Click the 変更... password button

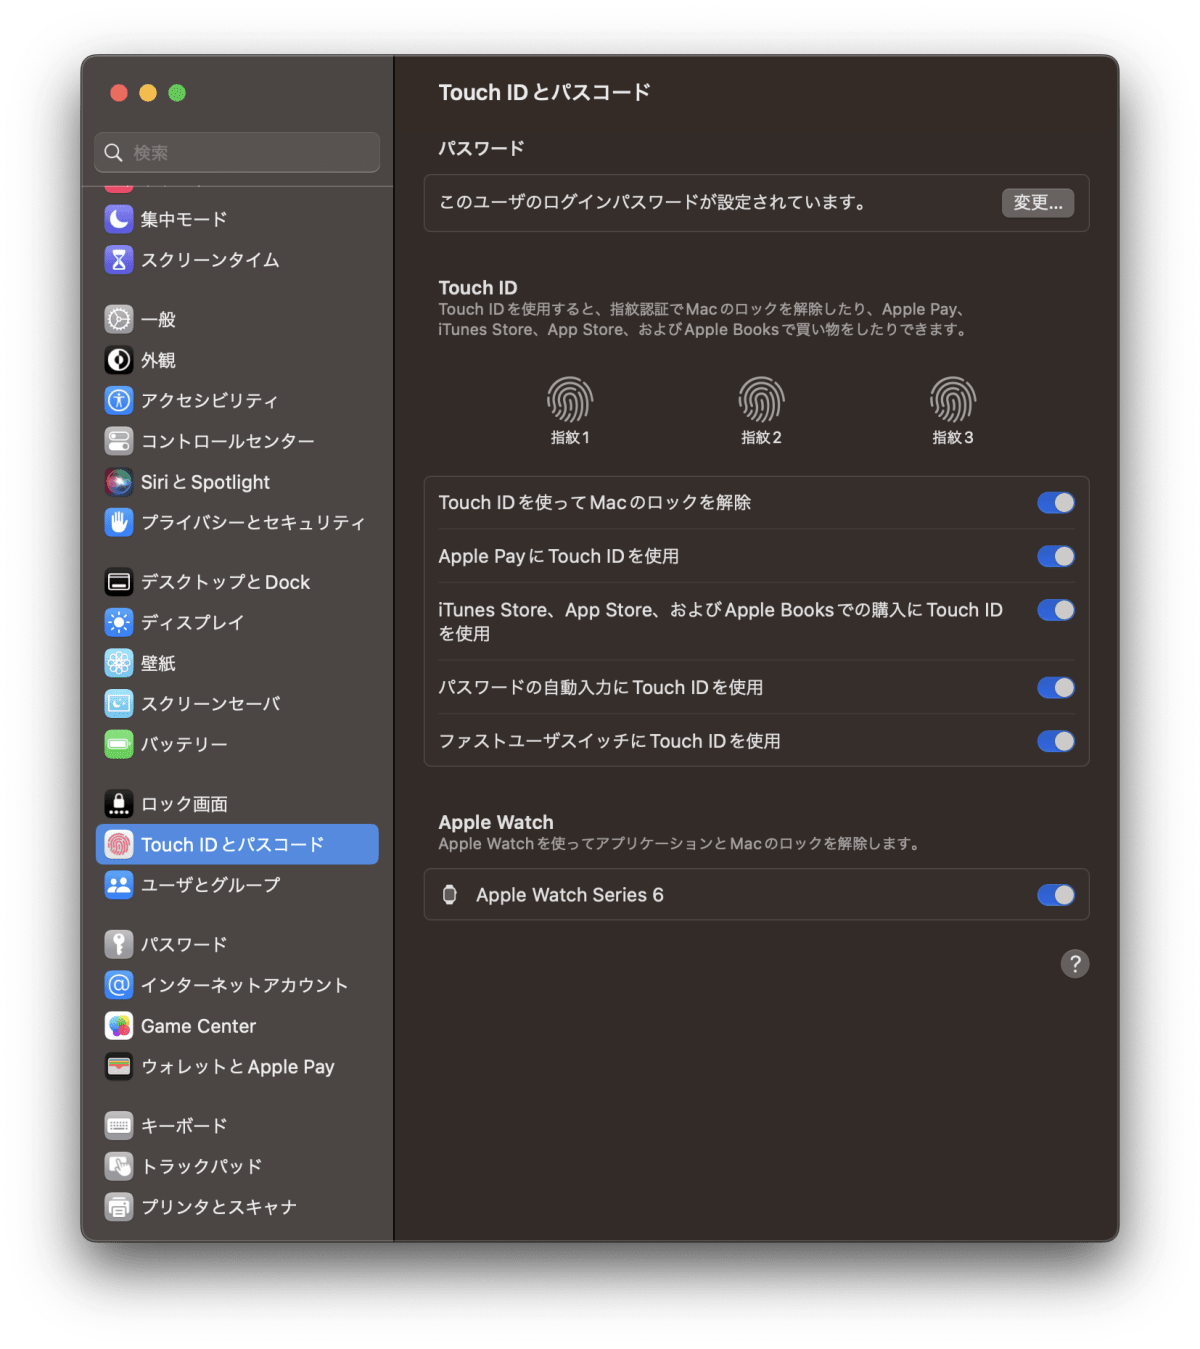click(x=1038, y=203)
